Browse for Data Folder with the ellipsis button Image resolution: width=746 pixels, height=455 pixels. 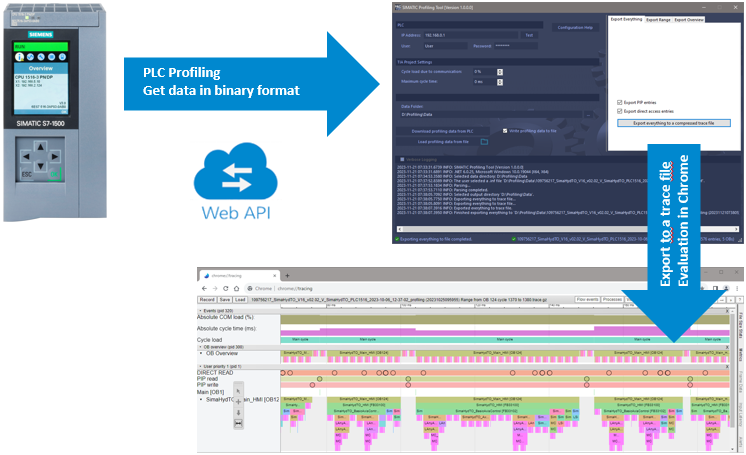pyautogui.click(x=589, y=115)
